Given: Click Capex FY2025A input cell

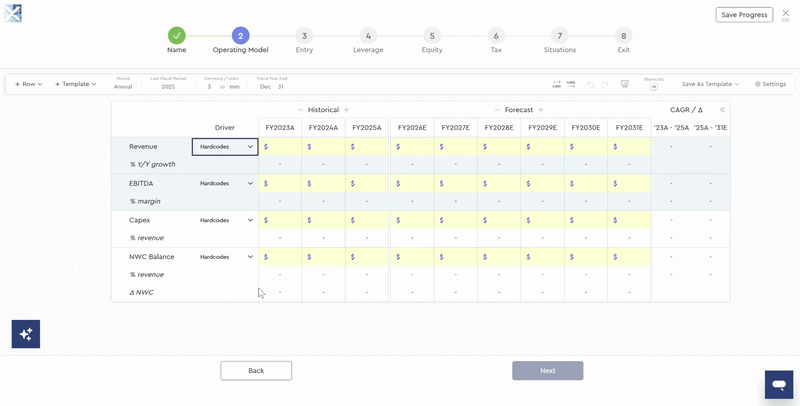Looking at the screenshot, I should point(367,220).
